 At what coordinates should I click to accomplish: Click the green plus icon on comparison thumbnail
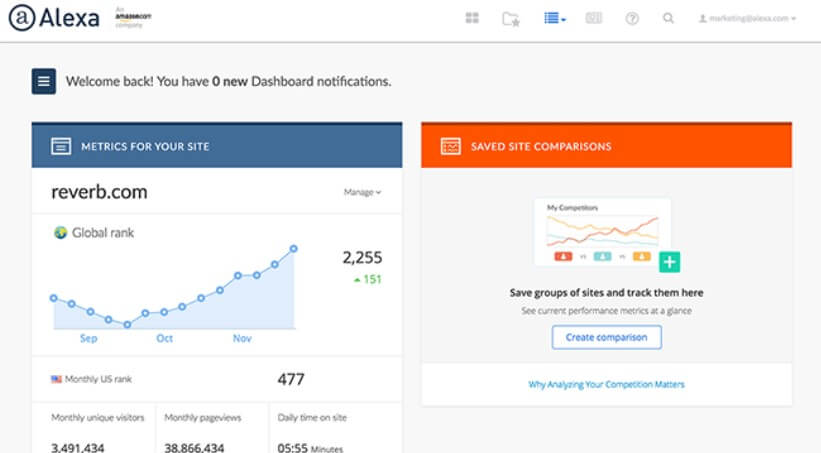pos(670,262)
